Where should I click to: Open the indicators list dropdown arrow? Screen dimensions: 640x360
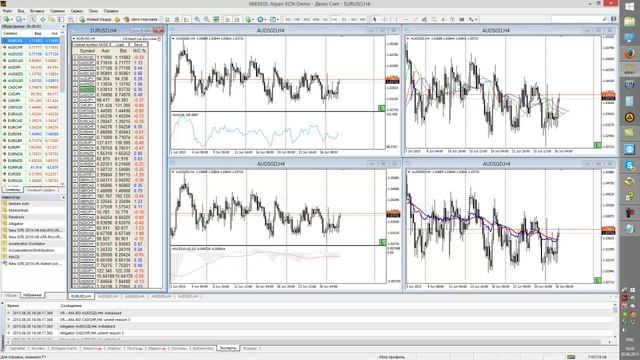(x=253, y=19)
